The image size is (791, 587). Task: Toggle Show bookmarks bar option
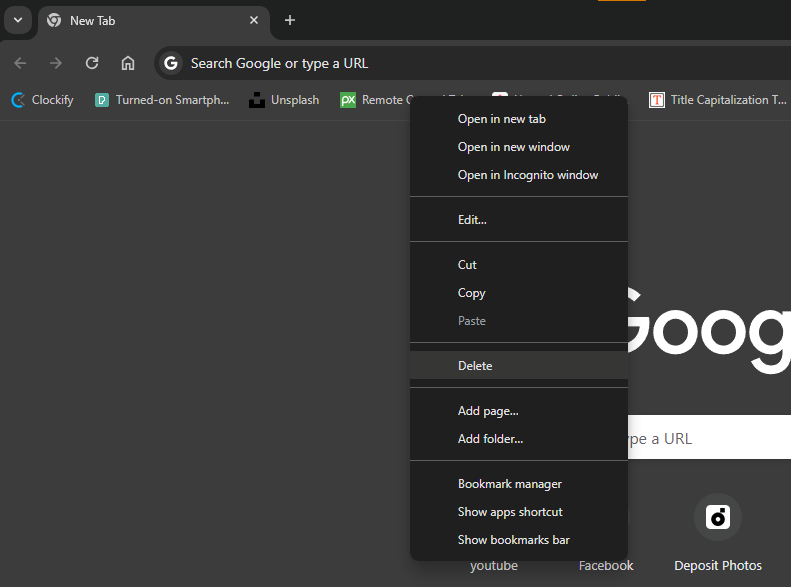[519, 540]
